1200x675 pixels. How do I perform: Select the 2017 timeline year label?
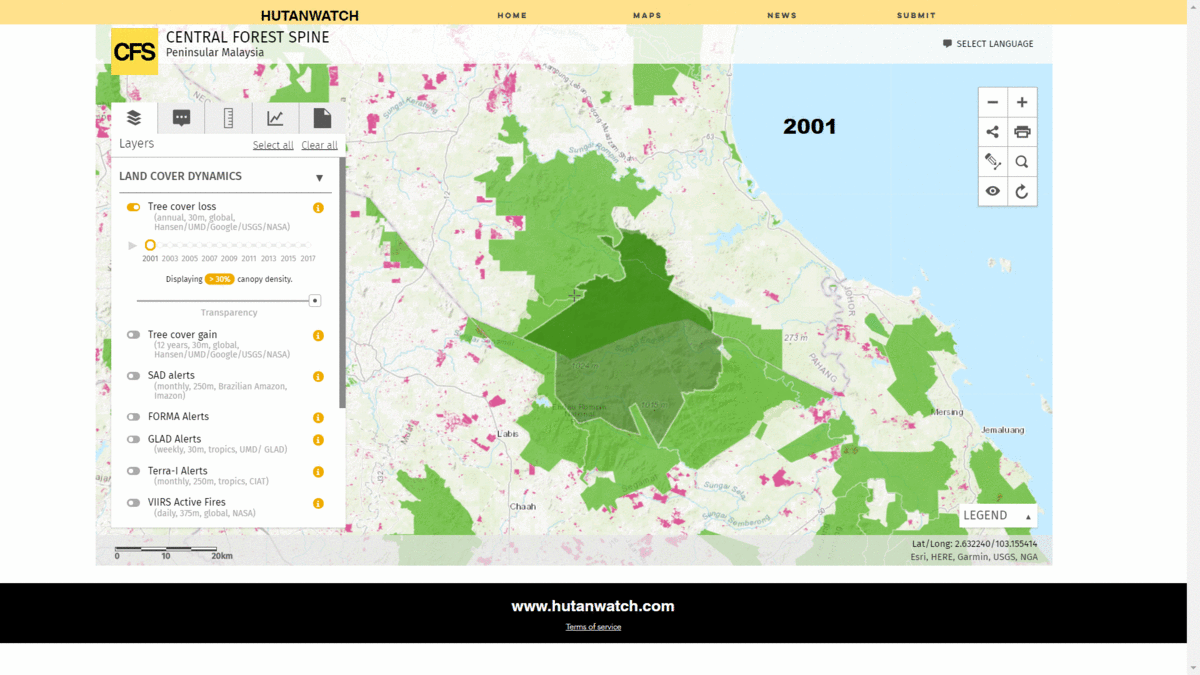(308, 259)
